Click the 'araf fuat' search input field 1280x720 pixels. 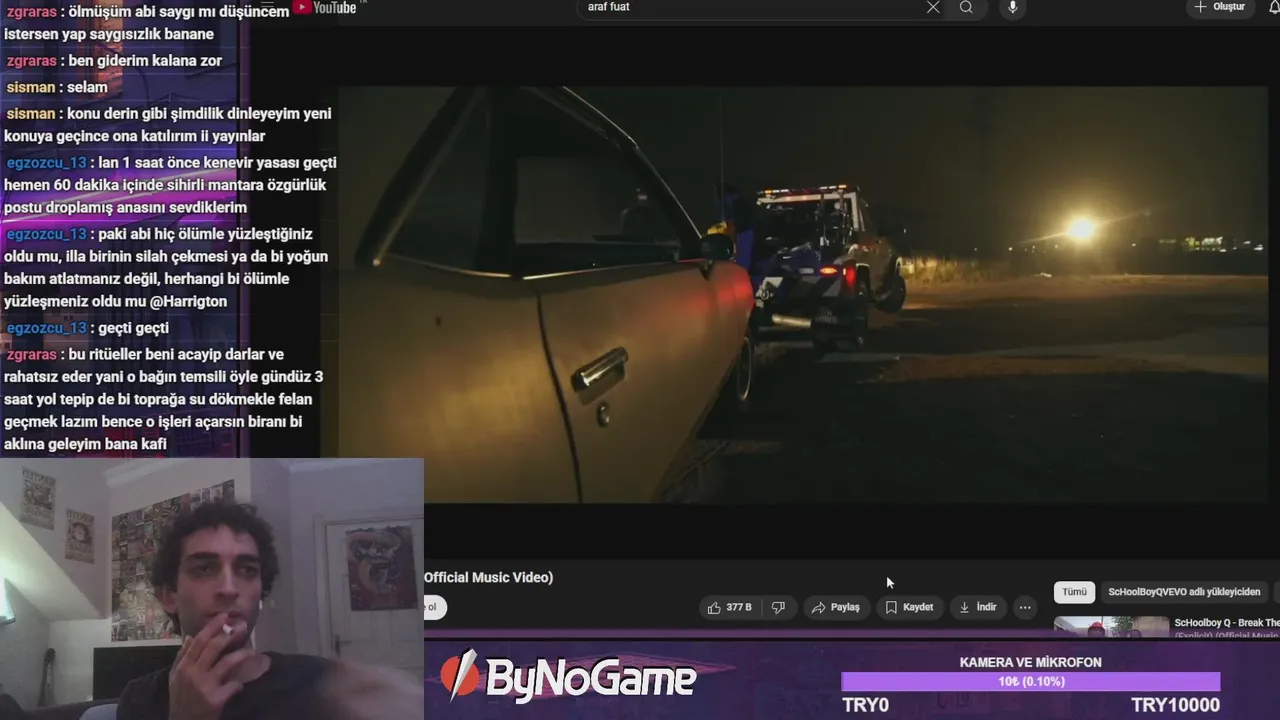pos(750,7)
